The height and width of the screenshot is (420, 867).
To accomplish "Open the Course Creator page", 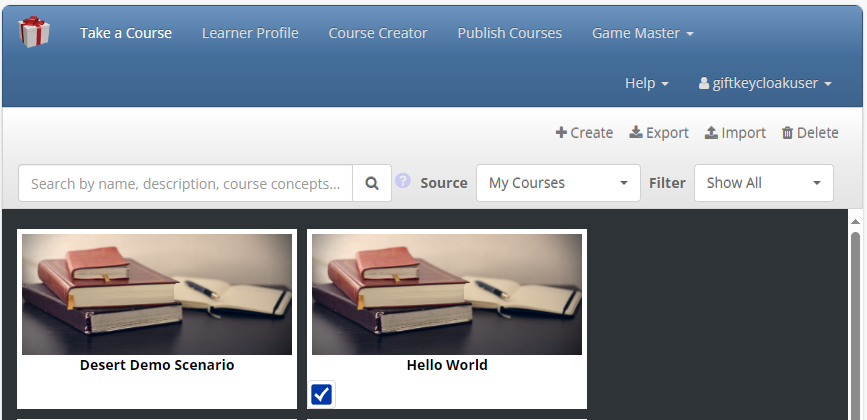I will (x=378, y=33).
